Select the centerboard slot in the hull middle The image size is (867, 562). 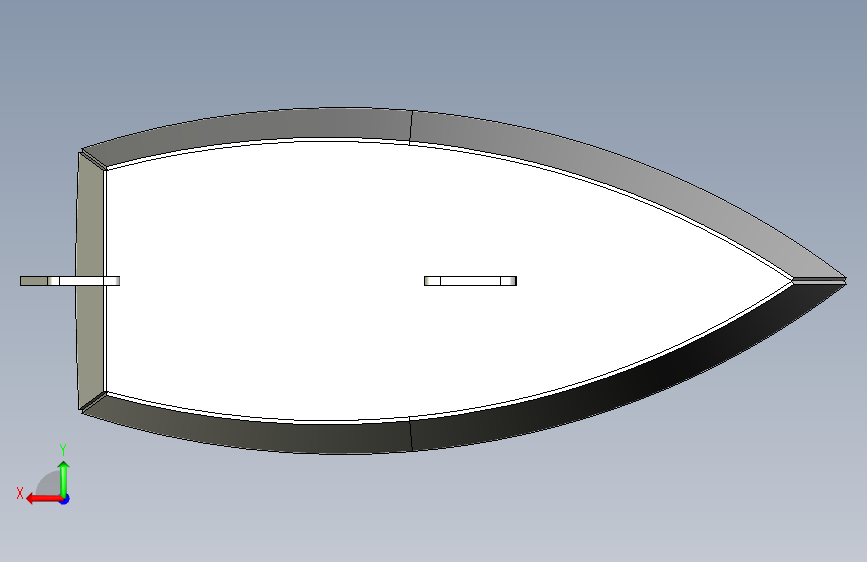(x=470, y=281)
